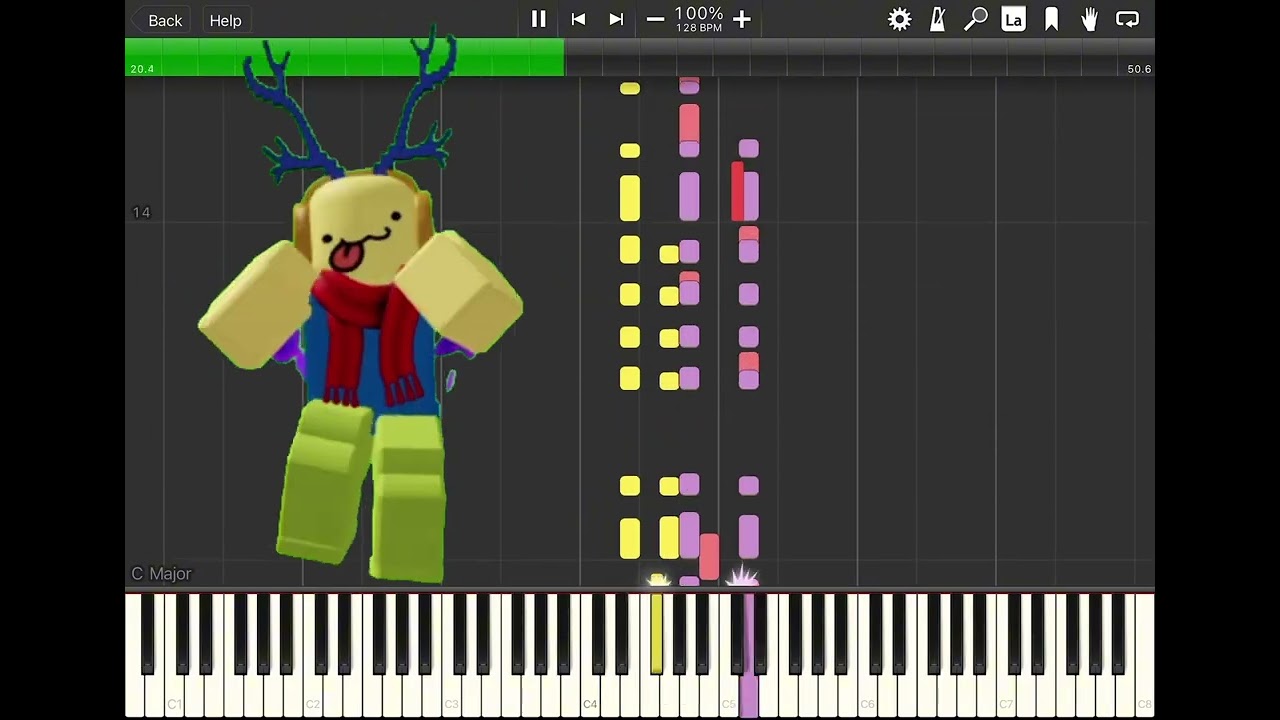Open the hands selection icon

point(1089,19)
